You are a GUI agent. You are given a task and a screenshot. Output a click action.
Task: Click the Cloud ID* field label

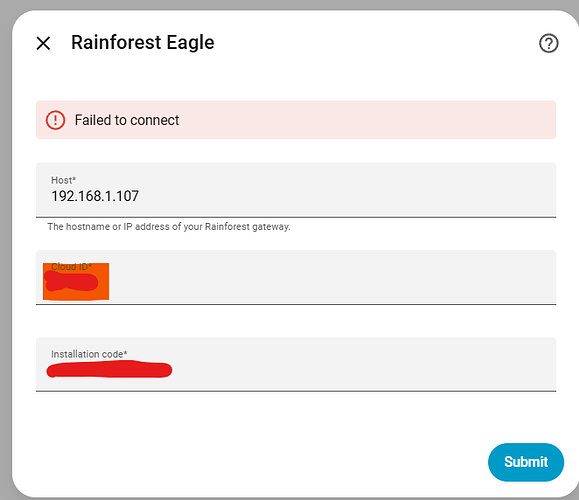(71, 267)
